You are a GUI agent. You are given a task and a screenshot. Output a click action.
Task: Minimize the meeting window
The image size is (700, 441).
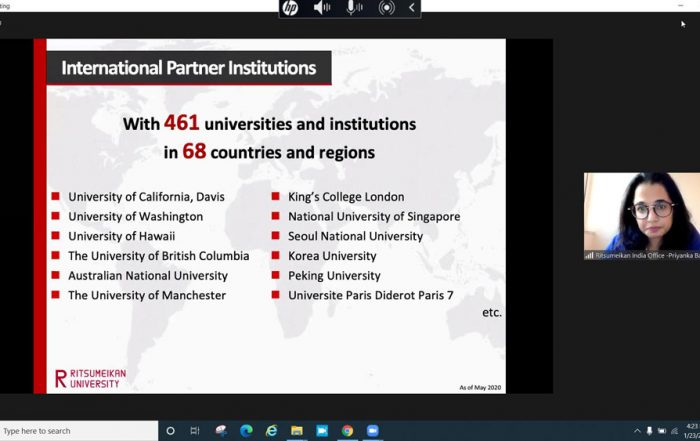[680, 5]
